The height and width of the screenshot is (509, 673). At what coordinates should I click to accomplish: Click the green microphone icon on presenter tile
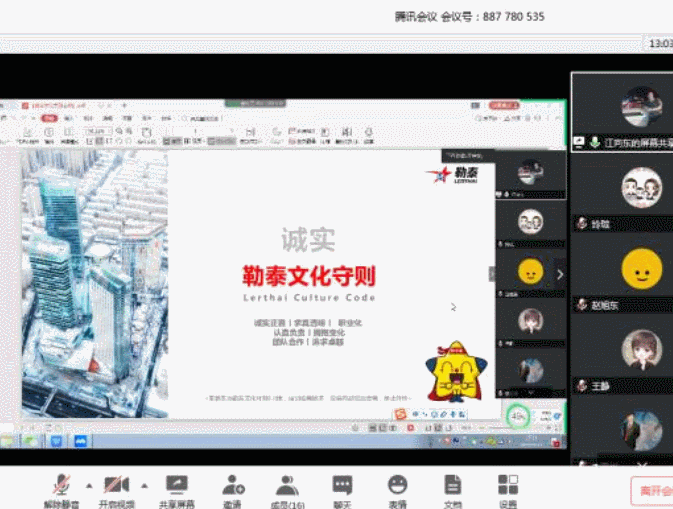pyautogui.click(x=595, y=142)
